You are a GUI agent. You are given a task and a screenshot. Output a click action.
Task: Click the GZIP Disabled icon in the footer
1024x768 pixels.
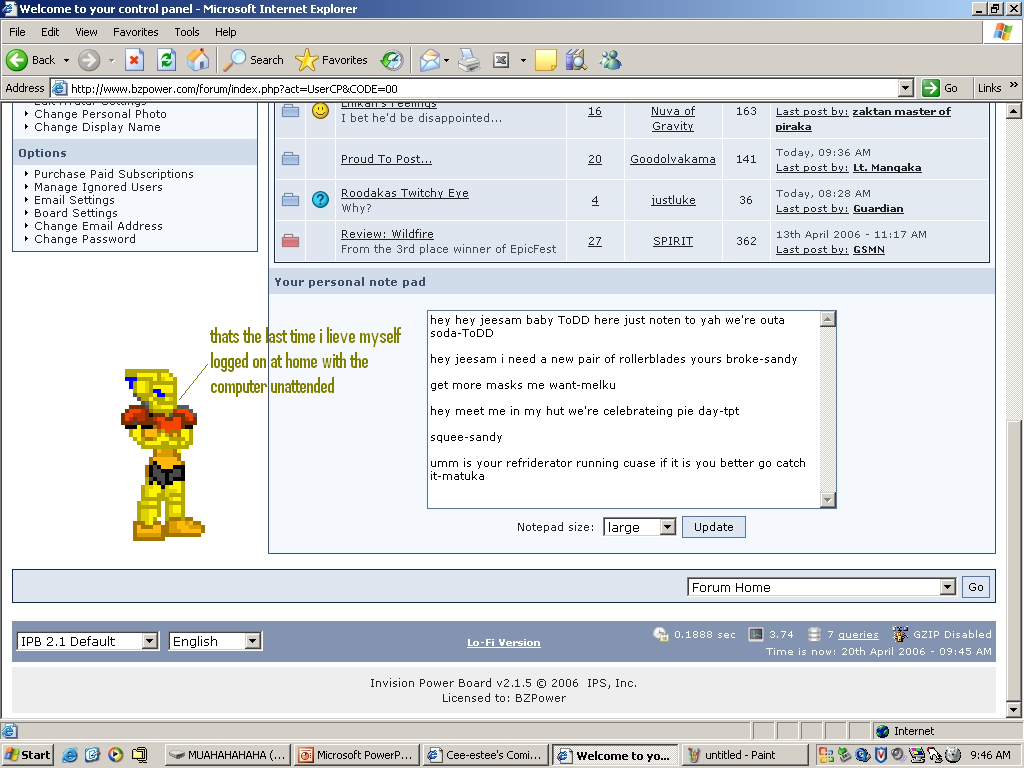(x=900, y=634)
